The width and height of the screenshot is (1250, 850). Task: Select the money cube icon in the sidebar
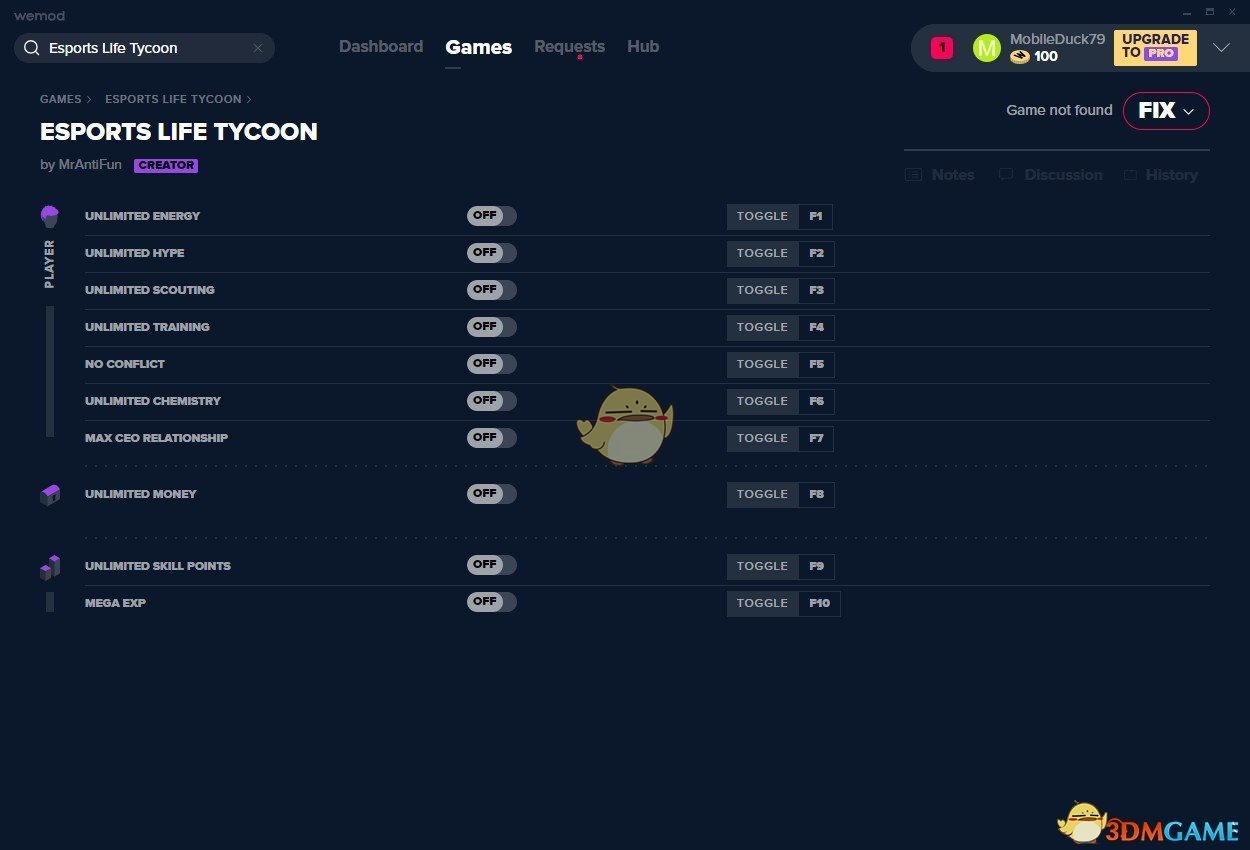50,494
